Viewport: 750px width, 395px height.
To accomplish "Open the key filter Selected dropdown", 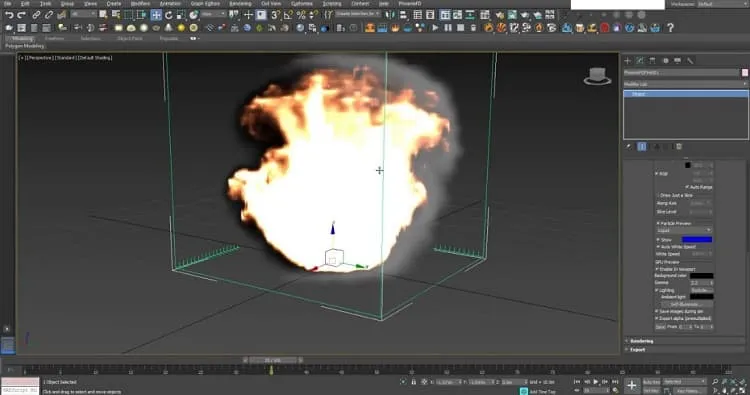I will click(x=684, y=382).
